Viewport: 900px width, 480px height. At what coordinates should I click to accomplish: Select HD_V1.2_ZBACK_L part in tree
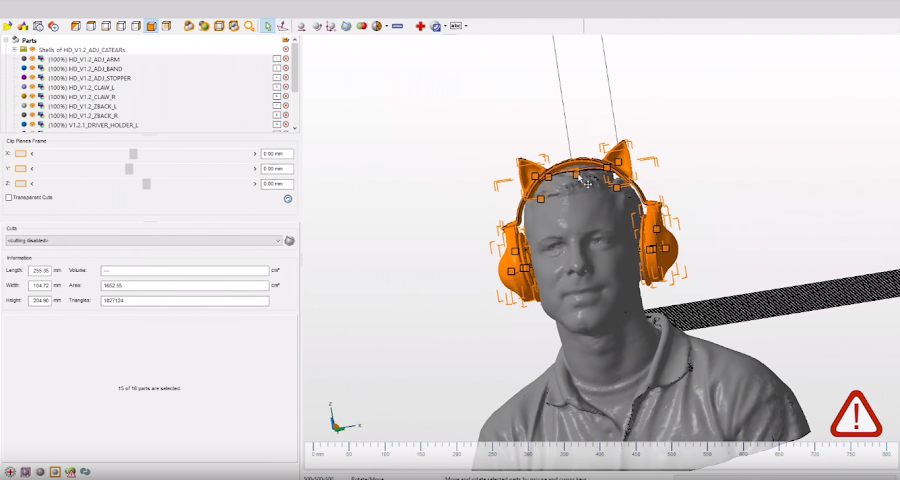click(83, 106)
